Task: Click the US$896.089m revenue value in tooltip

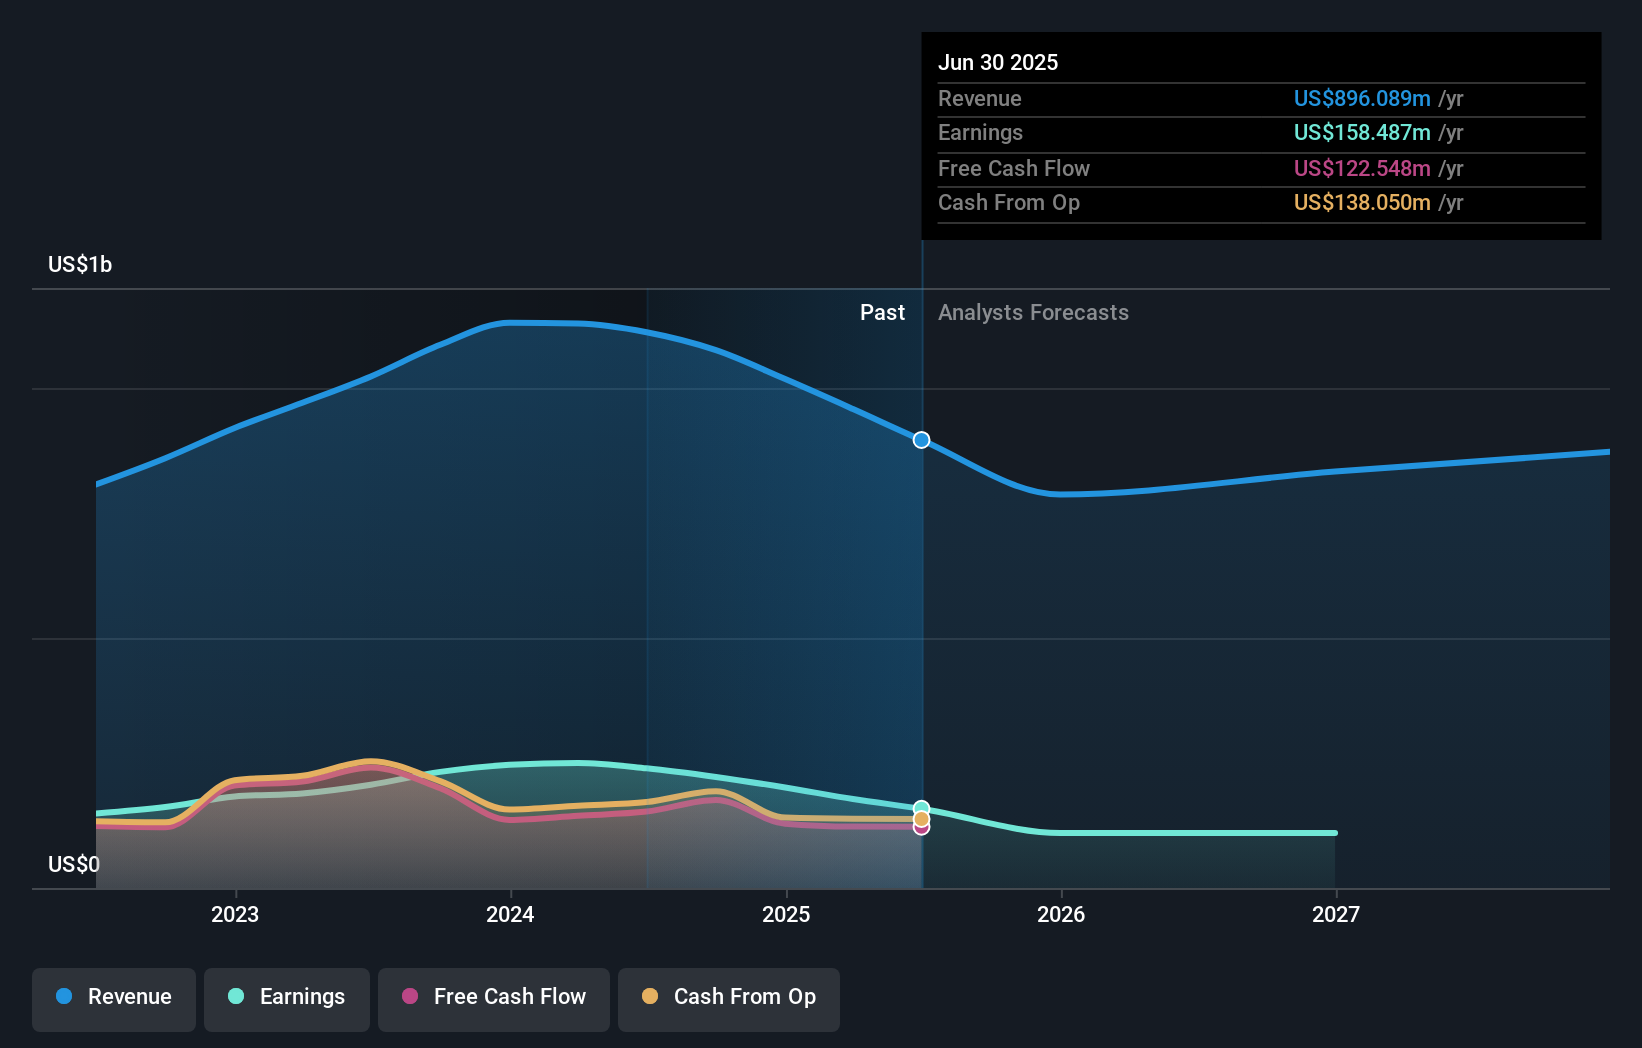Action: (1362, 99)
